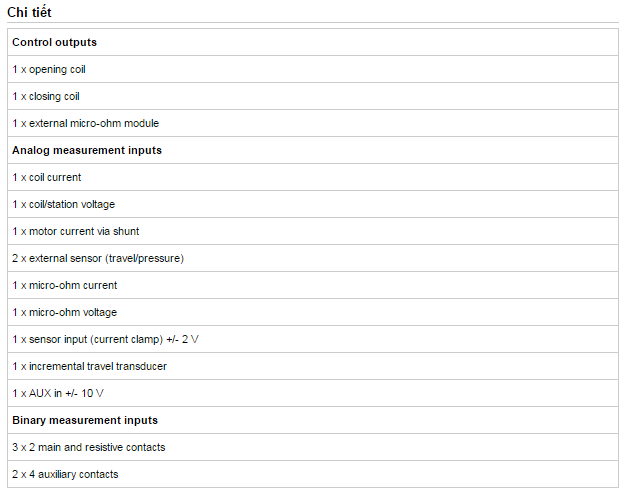Image resolution: width=627 pixels, height=494 pixels.
Task: Select the "1 x AUX in +/- 10 V" row
Action: [x=313, y=393]
